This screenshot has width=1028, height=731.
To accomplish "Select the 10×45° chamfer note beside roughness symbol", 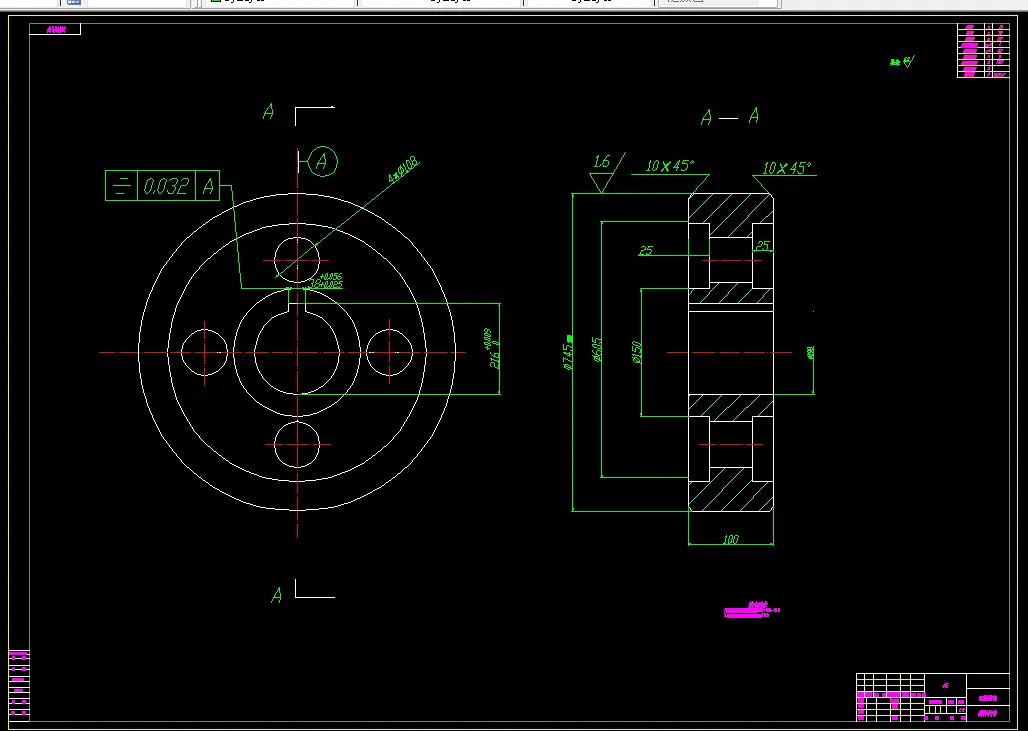I will [669, 165].
